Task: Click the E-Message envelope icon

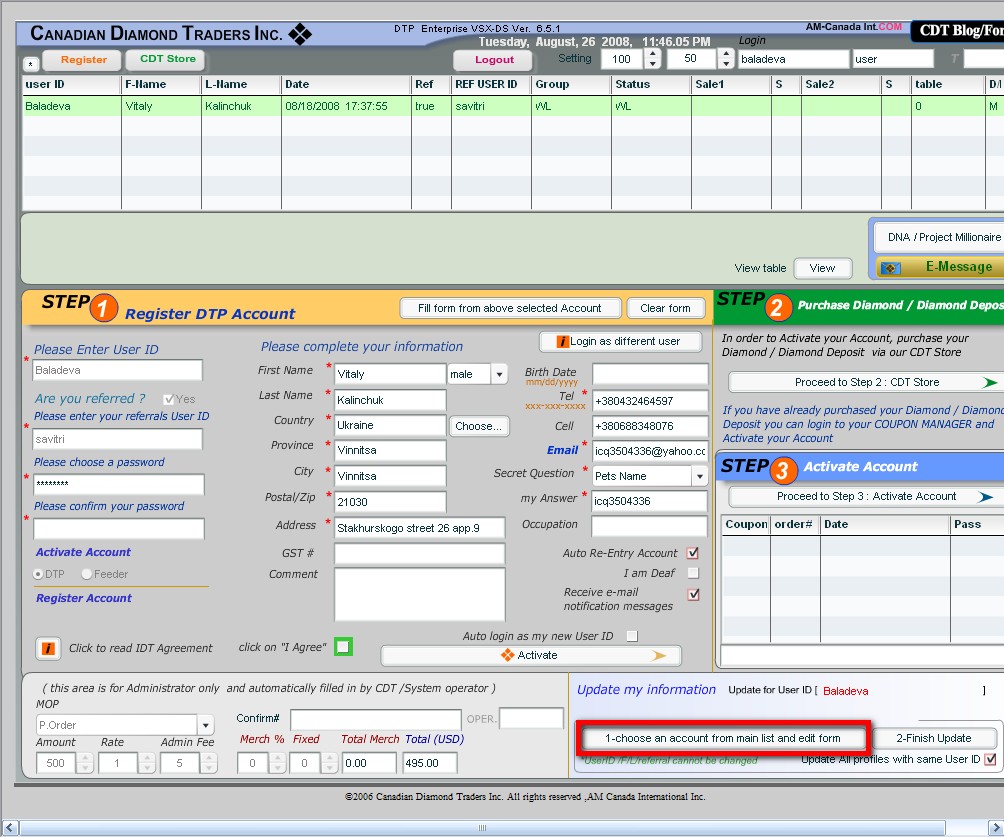Action: [x=890, y=268]
